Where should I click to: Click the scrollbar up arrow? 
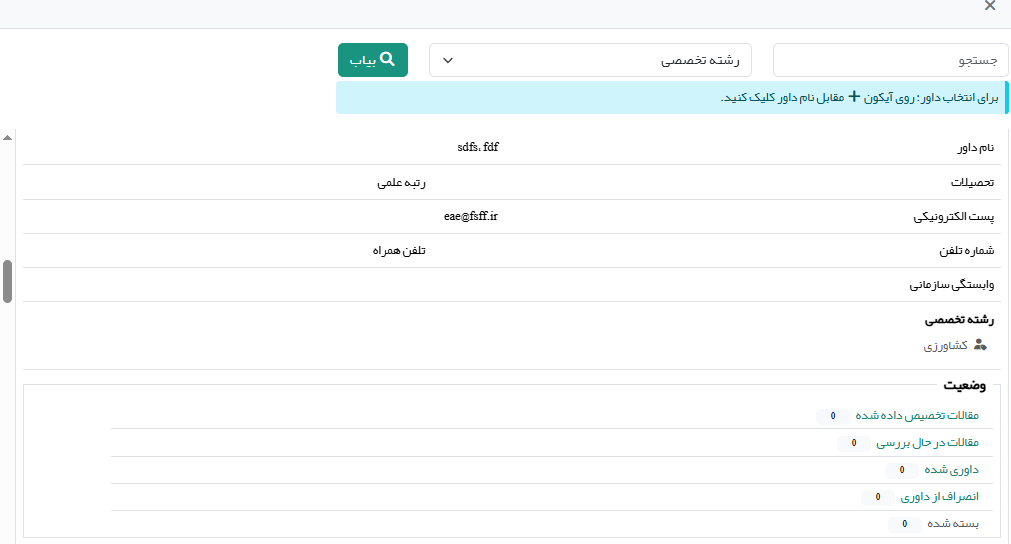(x=8, y=137)
